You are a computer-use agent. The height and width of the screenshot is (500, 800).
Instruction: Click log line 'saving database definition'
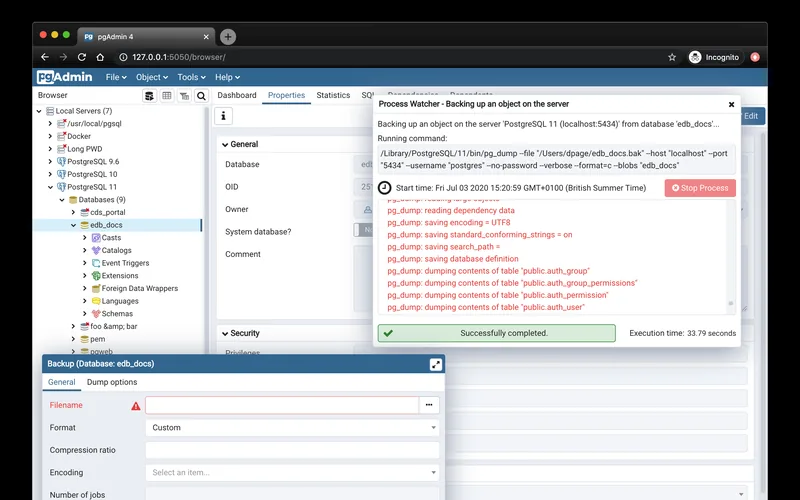point(453,259)
